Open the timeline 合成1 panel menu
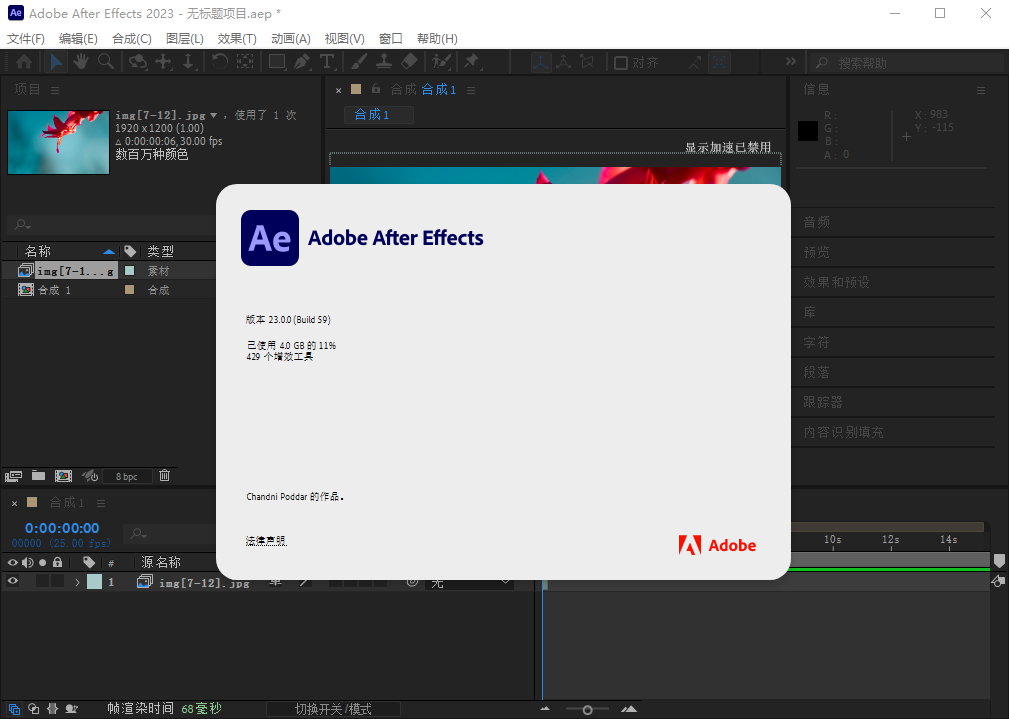Screen dimensions: 1009x719 [101, 503]
